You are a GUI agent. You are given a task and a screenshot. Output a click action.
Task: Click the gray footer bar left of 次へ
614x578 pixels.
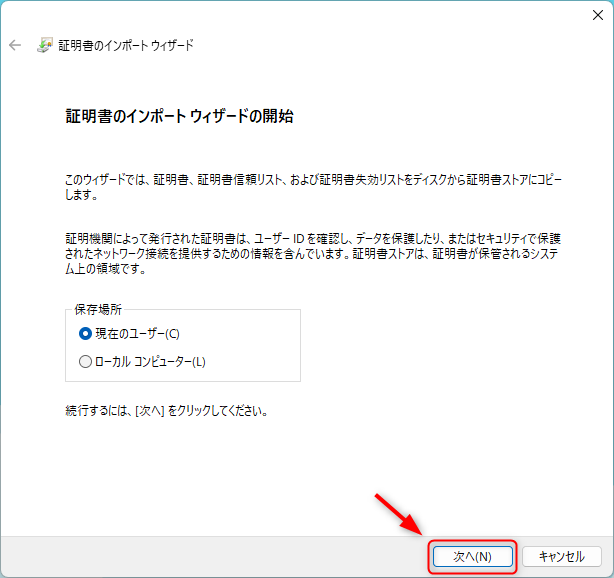pos(200,556)
